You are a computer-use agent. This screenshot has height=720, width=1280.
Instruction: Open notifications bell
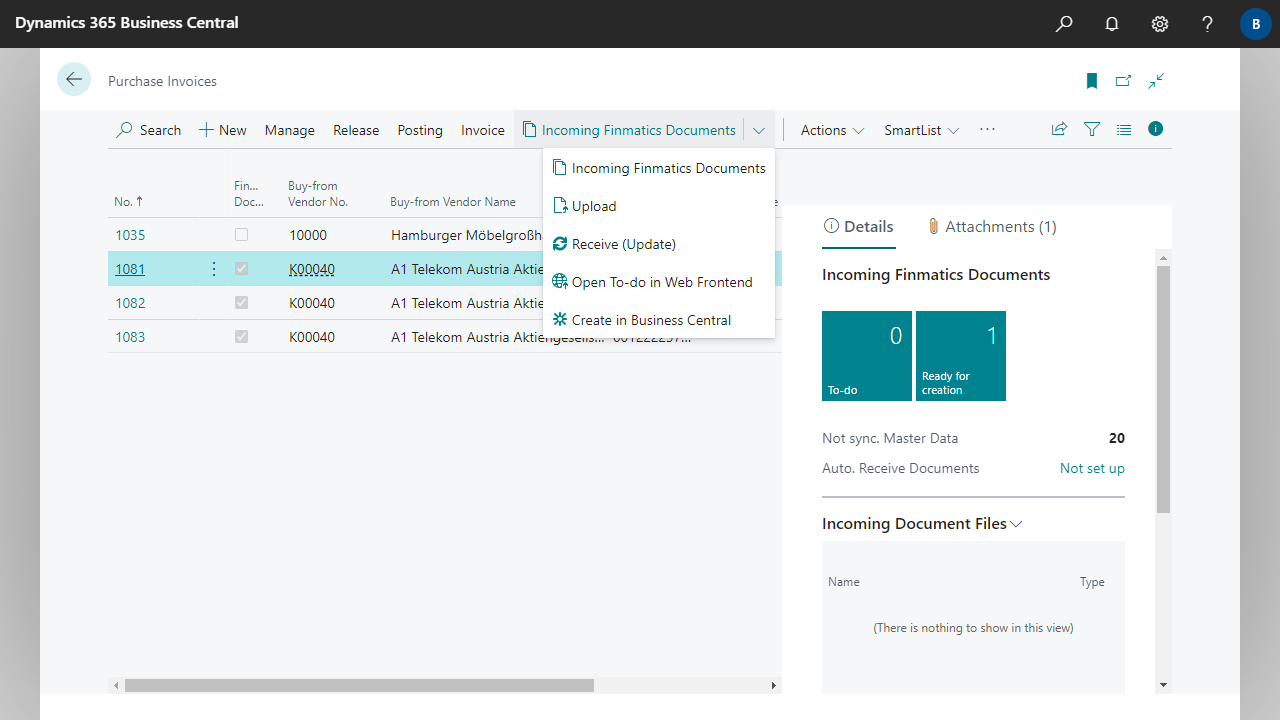tap(1112, 24)
